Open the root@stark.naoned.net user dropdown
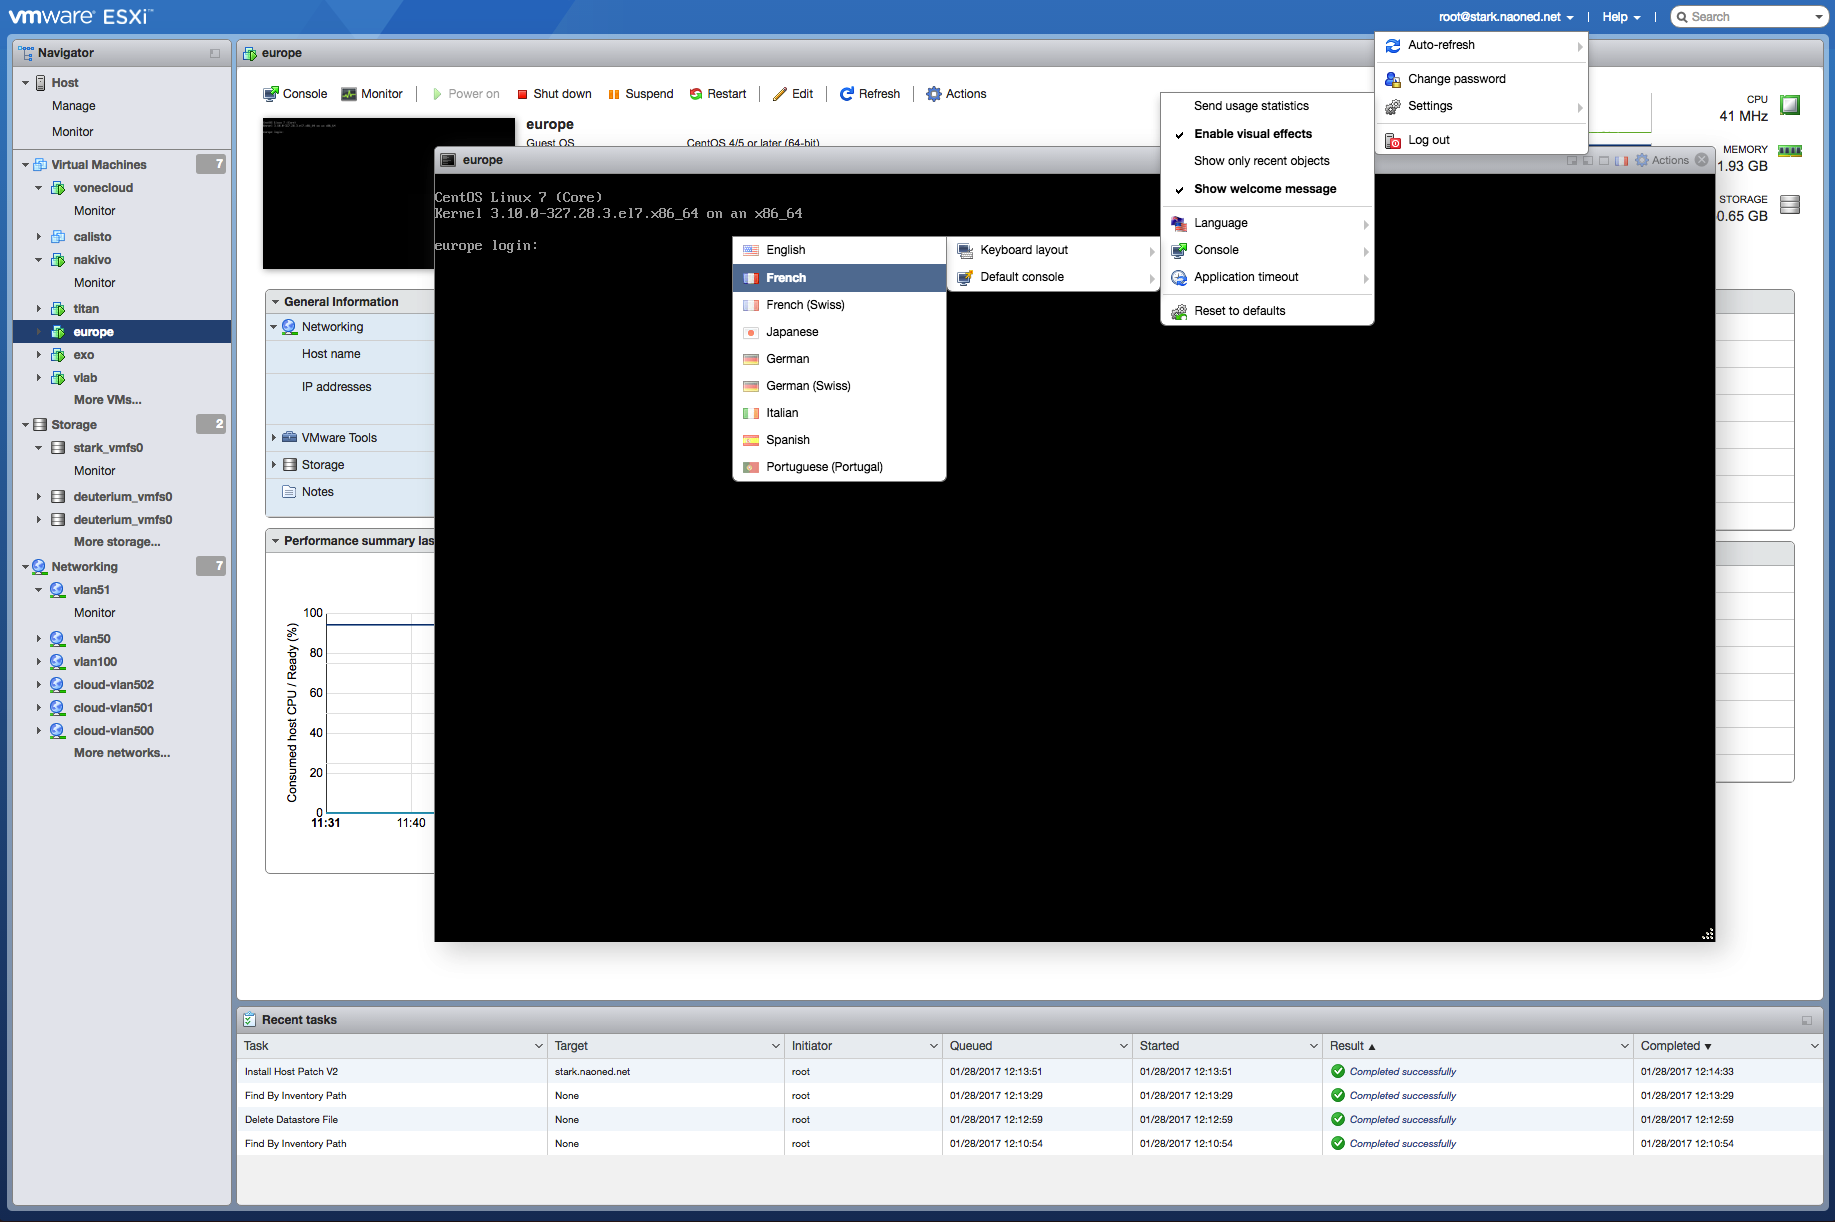 pos(1506,17)
